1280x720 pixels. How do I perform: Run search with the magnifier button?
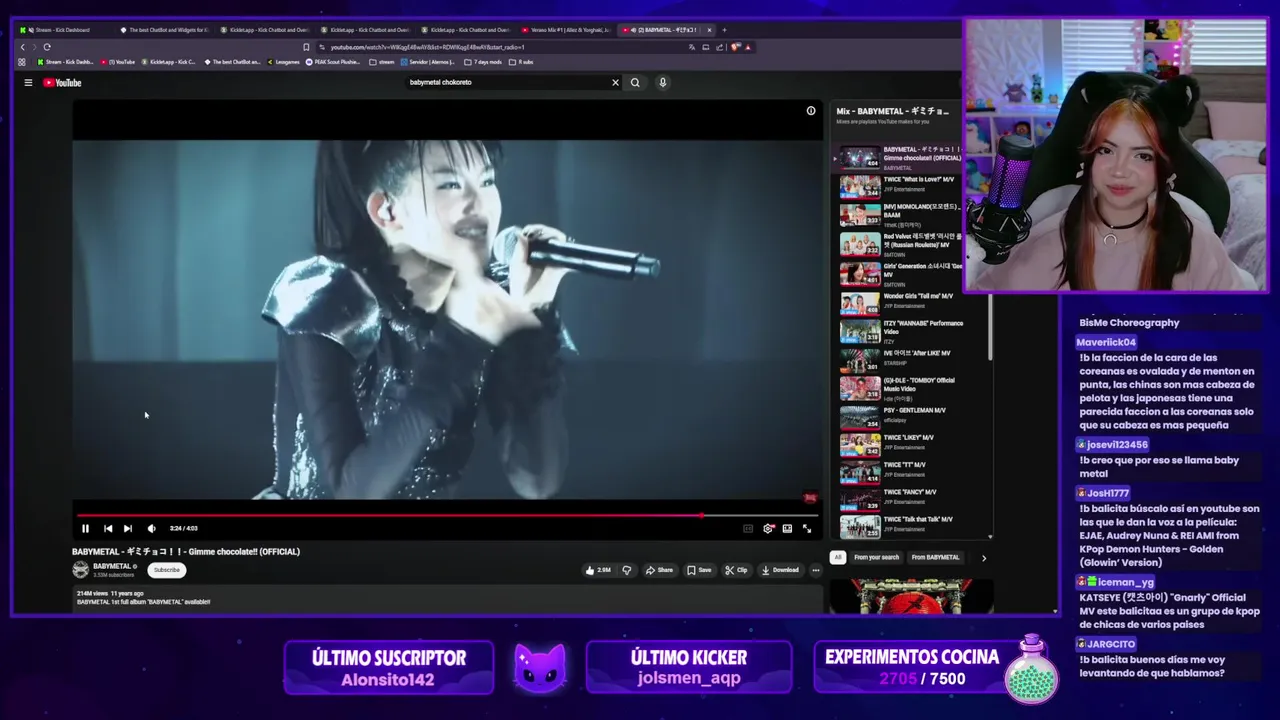[635, 83]
